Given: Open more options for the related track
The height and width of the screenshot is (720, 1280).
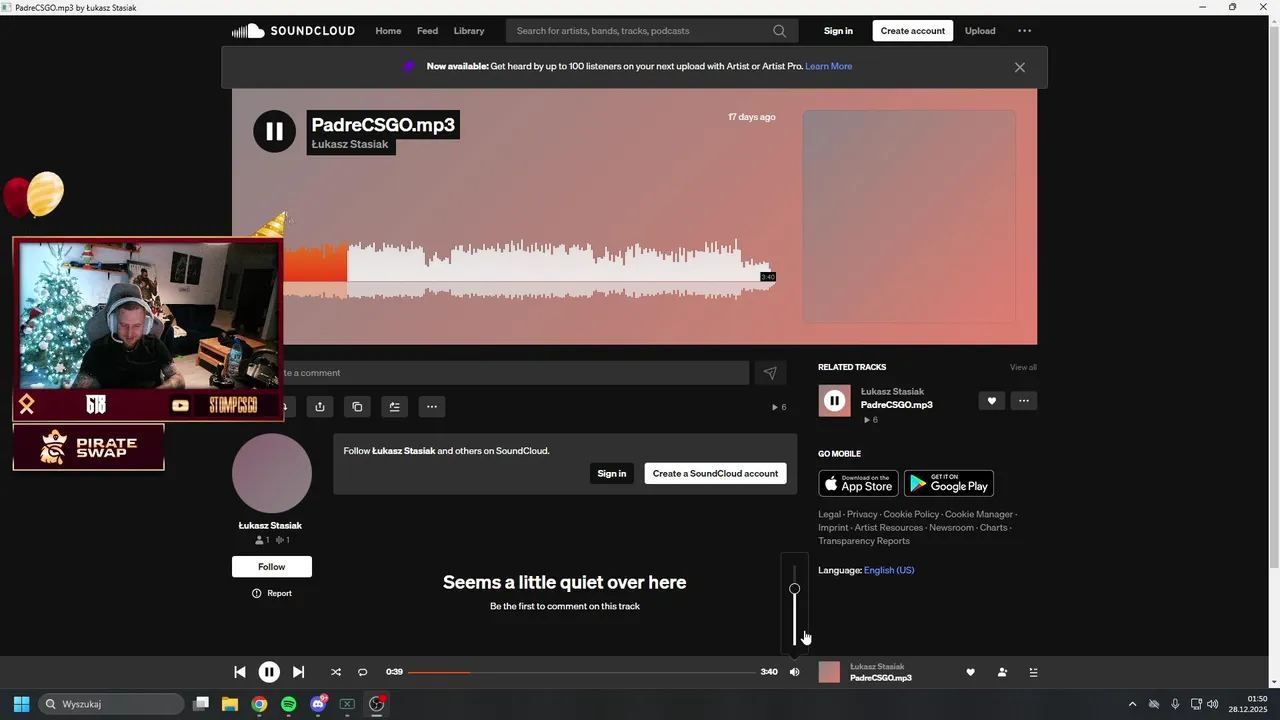Looking at the screenshot, I should 1024,401.
